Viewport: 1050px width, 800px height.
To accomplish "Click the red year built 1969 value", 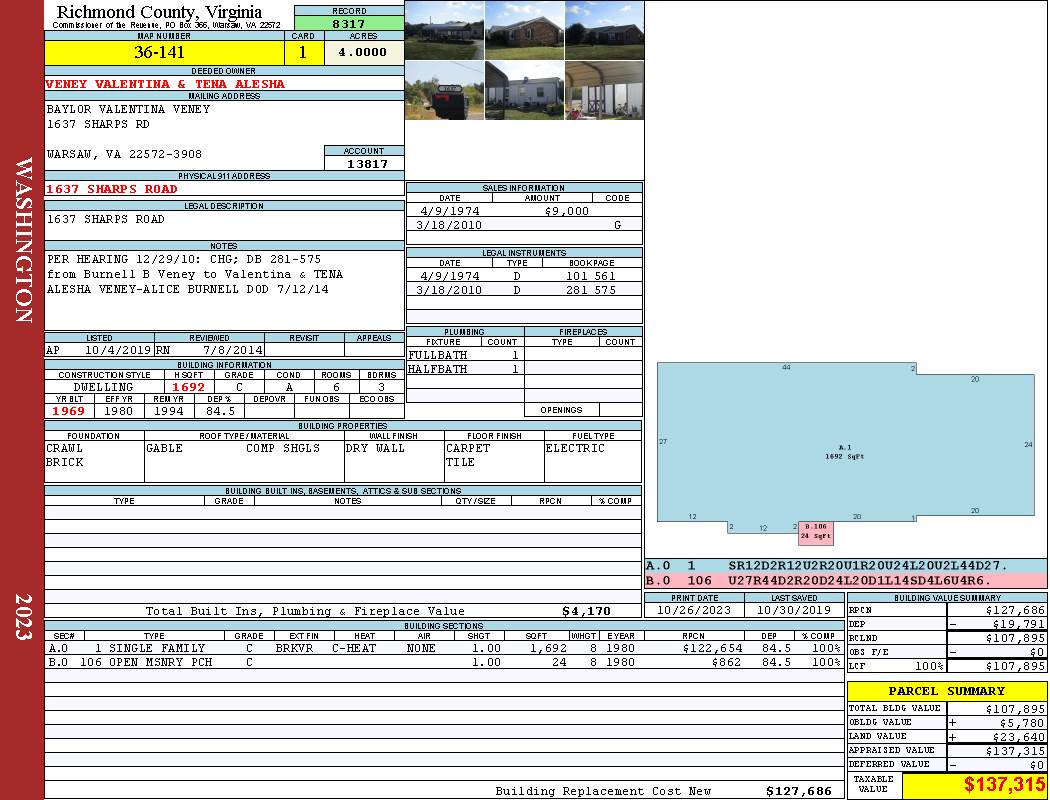I will tap(69, 411).
